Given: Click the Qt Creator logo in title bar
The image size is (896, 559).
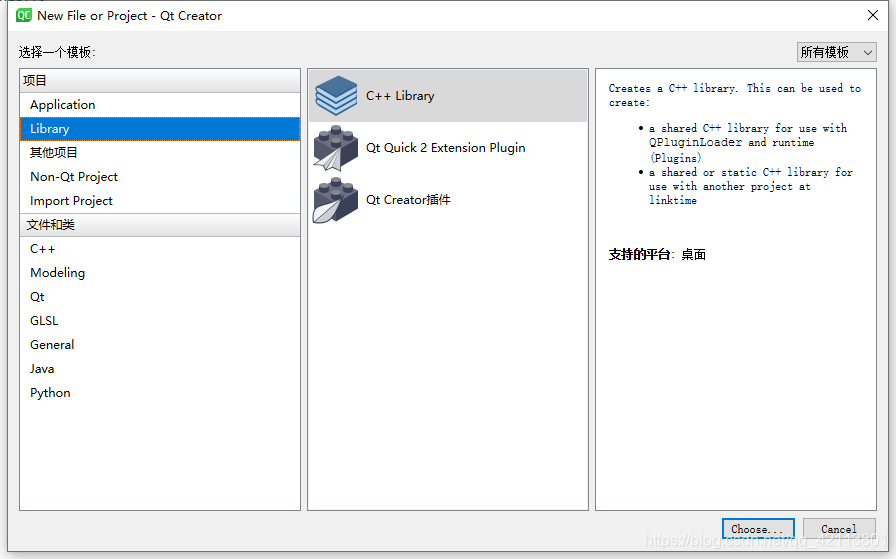Looking at the screenshot, I should click(23, 15).
